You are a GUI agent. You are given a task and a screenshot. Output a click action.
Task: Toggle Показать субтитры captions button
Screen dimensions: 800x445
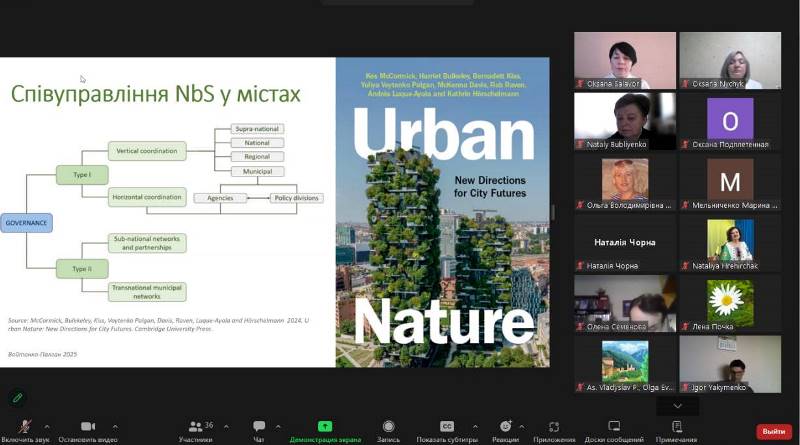(447, 427)
